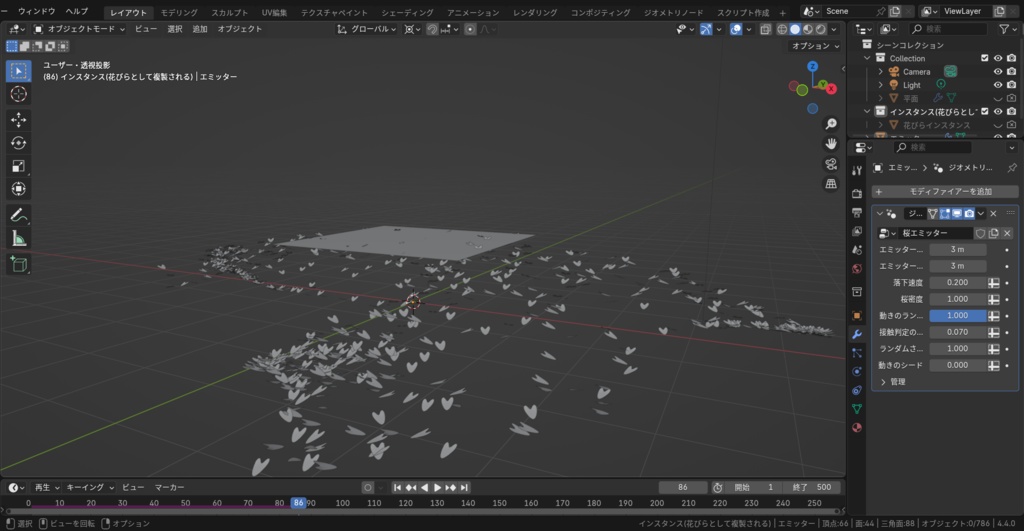Viewport: 1024px width, 531px height.
Task: Select the Scale tool
Action: 18,166
